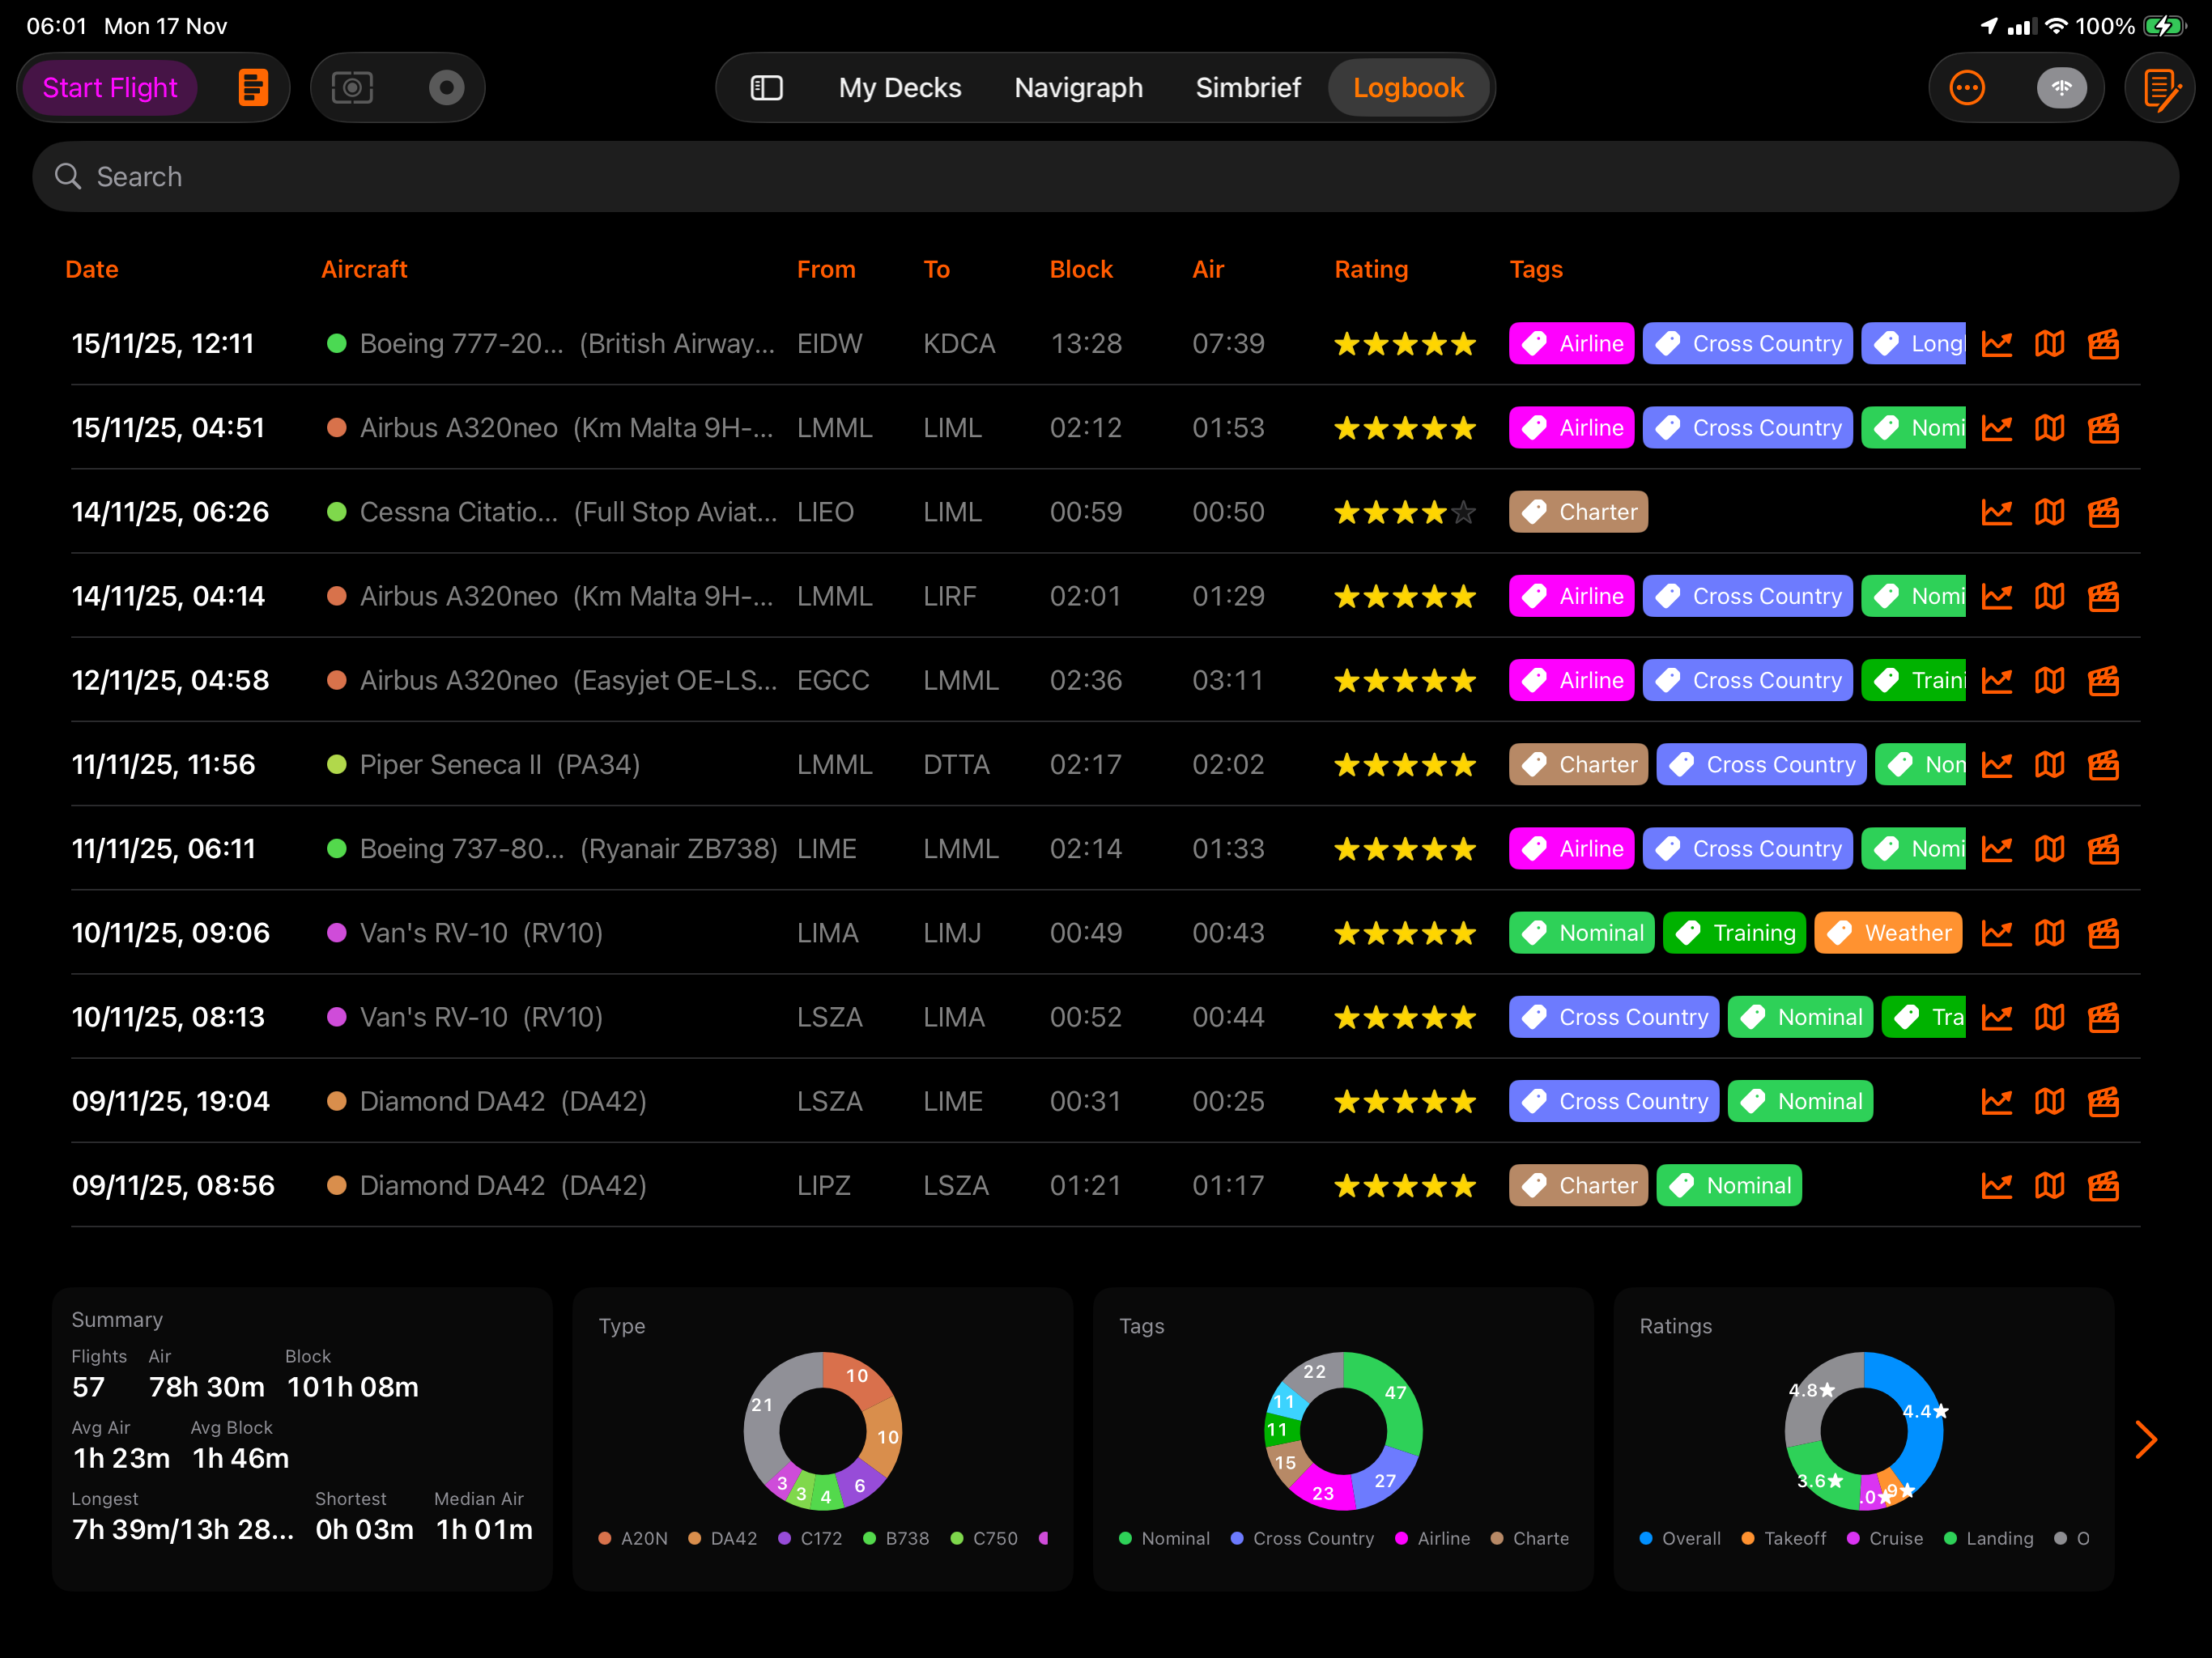Focus the Search field
This screenshot has width=2212, height=1658.
coord(1105,176)
